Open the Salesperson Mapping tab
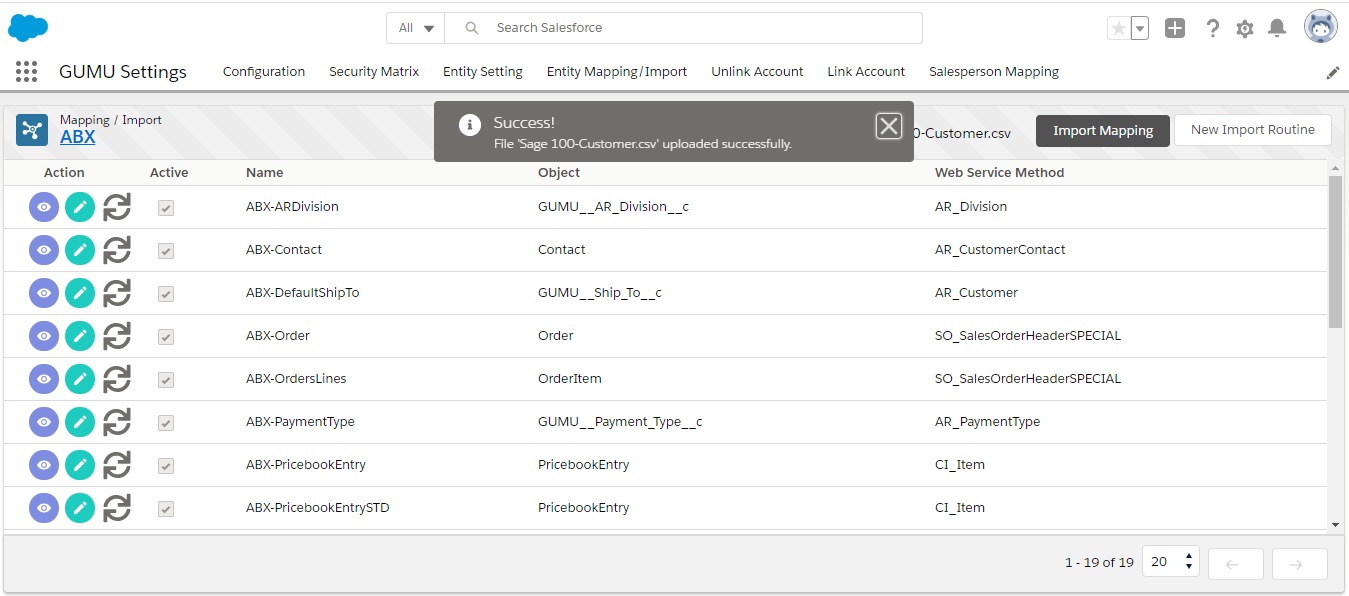Viewport: 1349px width, 596px height. point(993,72)
